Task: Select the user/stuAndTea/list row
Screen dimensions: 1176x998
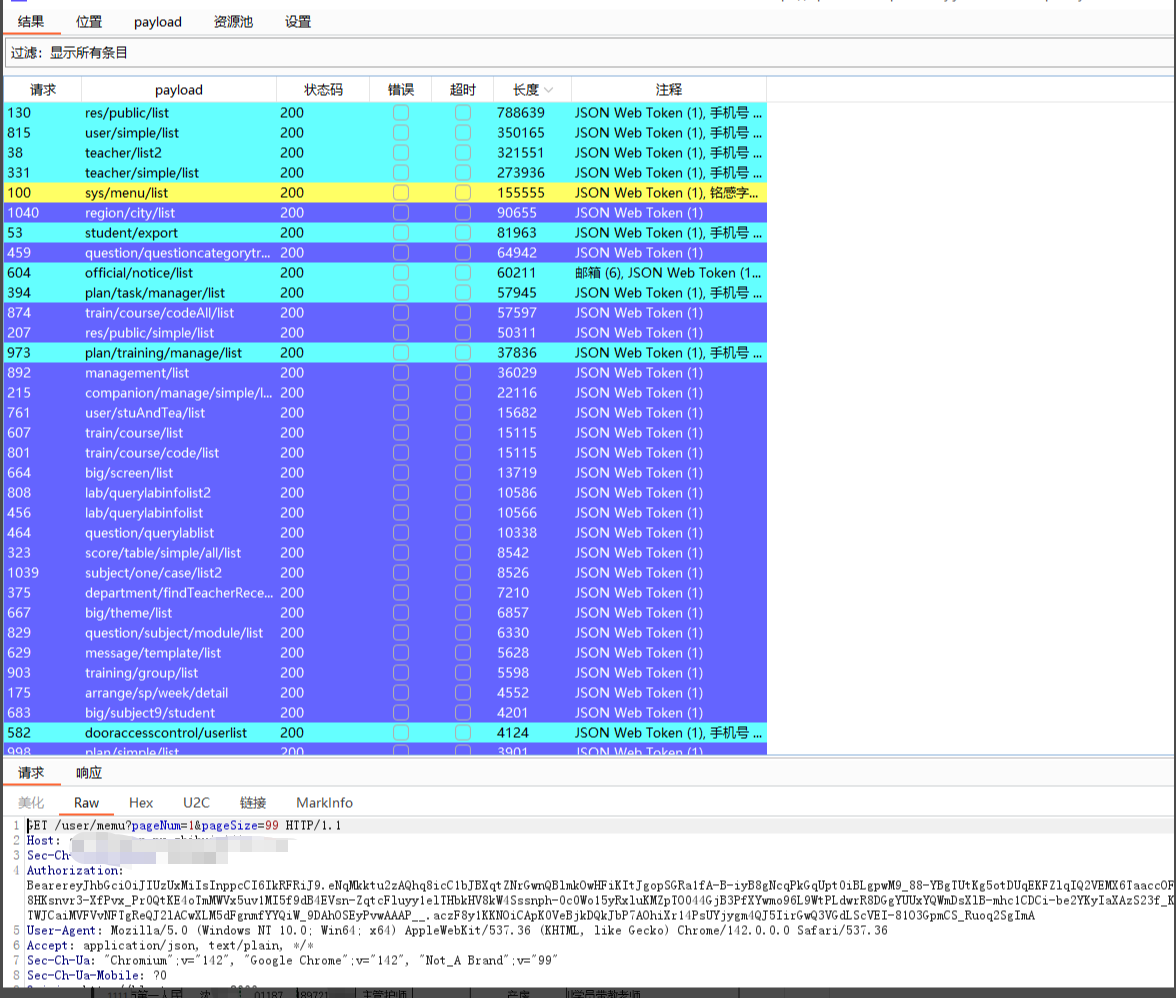Action: (x=386, y=412)
